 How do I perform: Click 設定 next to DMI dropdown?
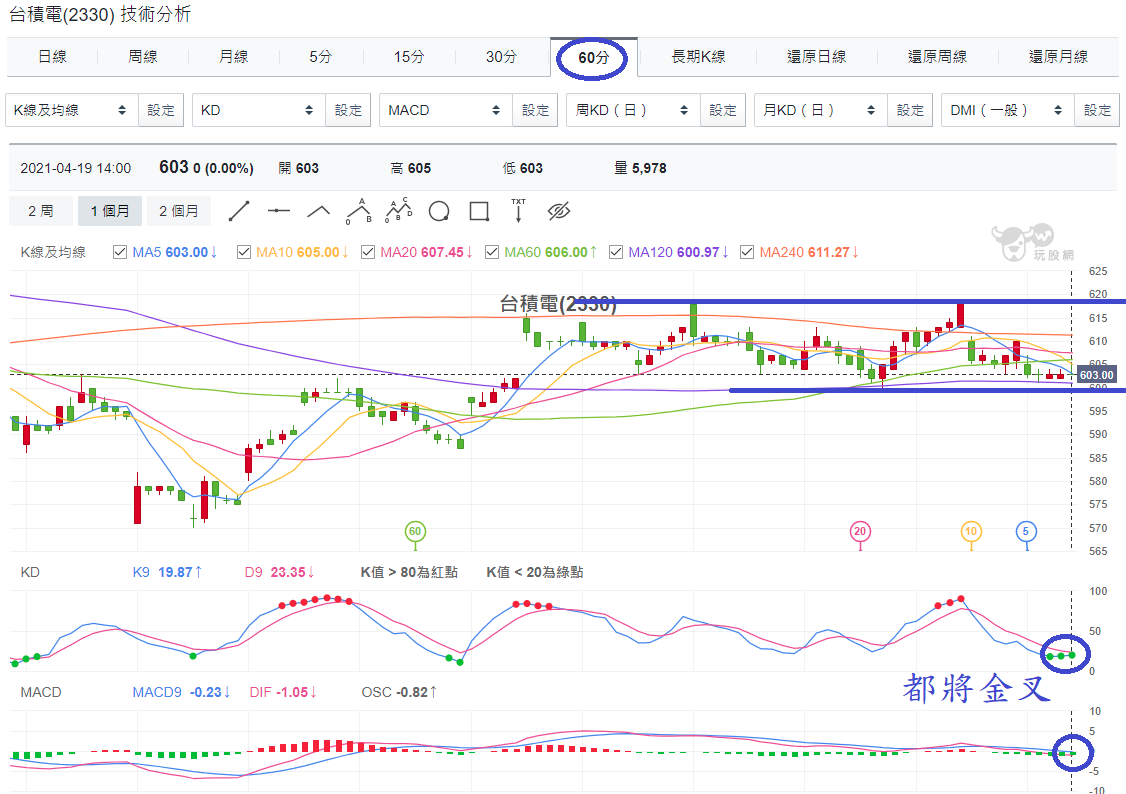(x=1097, y=110)
